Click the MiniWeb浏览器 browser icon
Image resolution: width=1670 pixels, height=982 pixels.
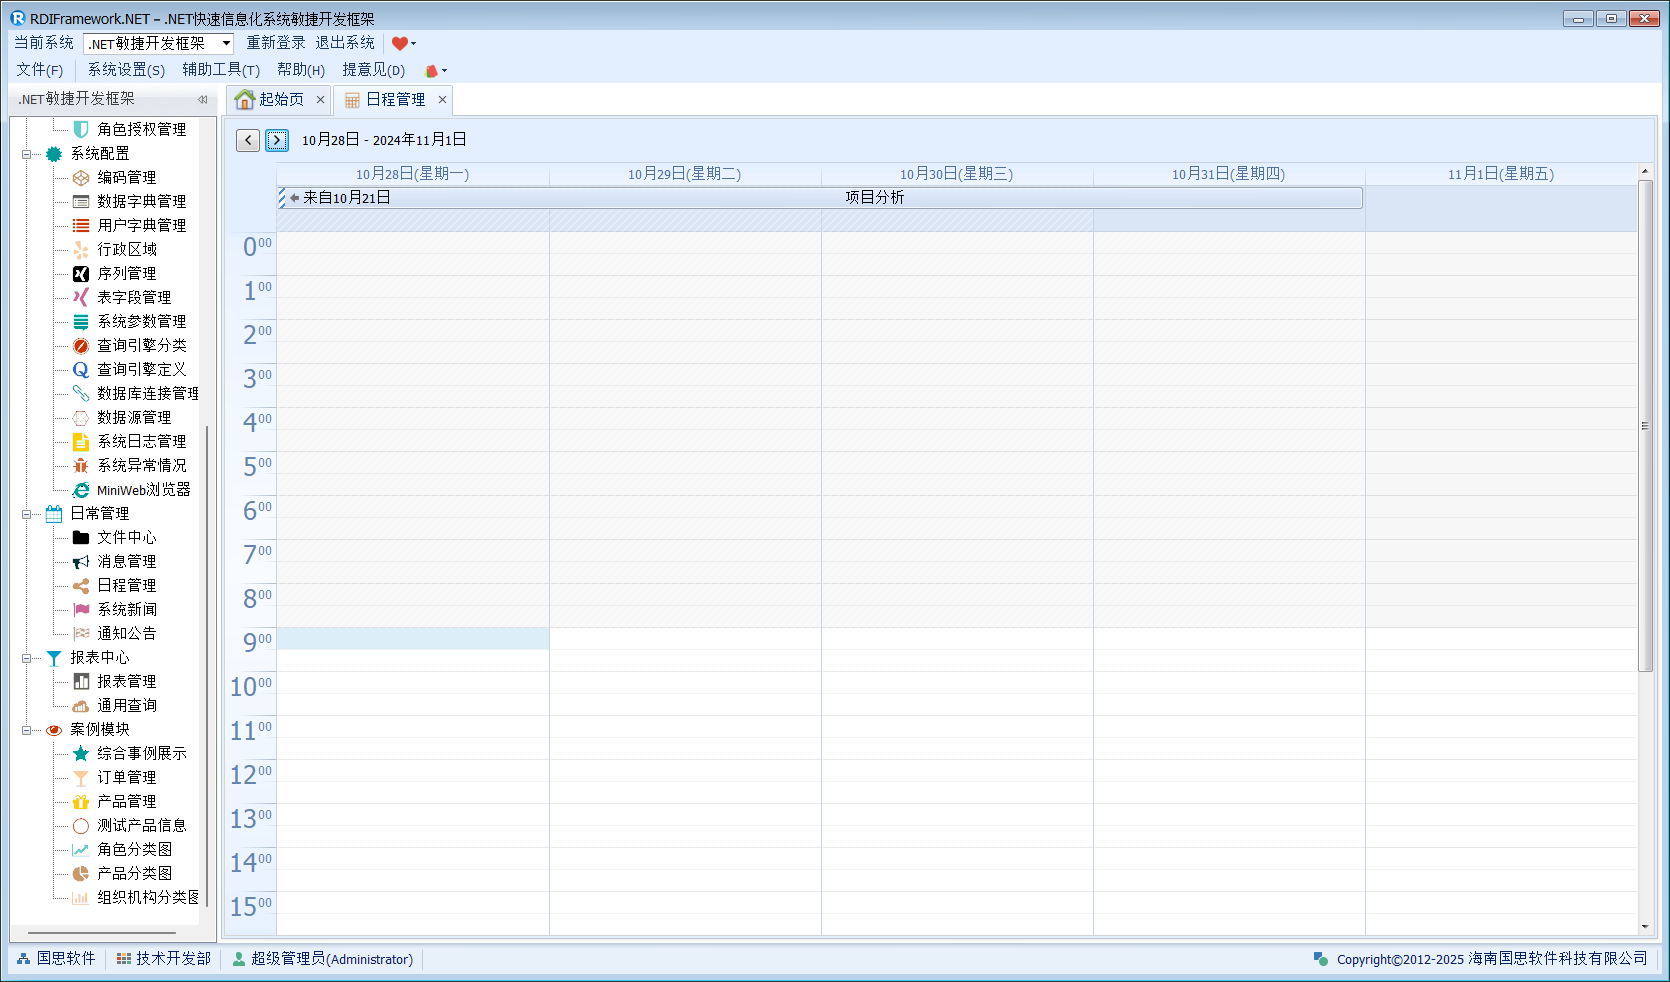coord(81,490)
